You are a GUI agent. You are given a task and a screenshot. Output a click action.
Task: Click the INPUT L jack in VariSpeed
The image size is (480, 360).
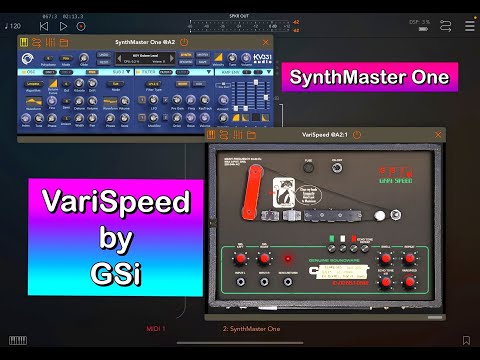pyautogui.click(x=240, y=282)
